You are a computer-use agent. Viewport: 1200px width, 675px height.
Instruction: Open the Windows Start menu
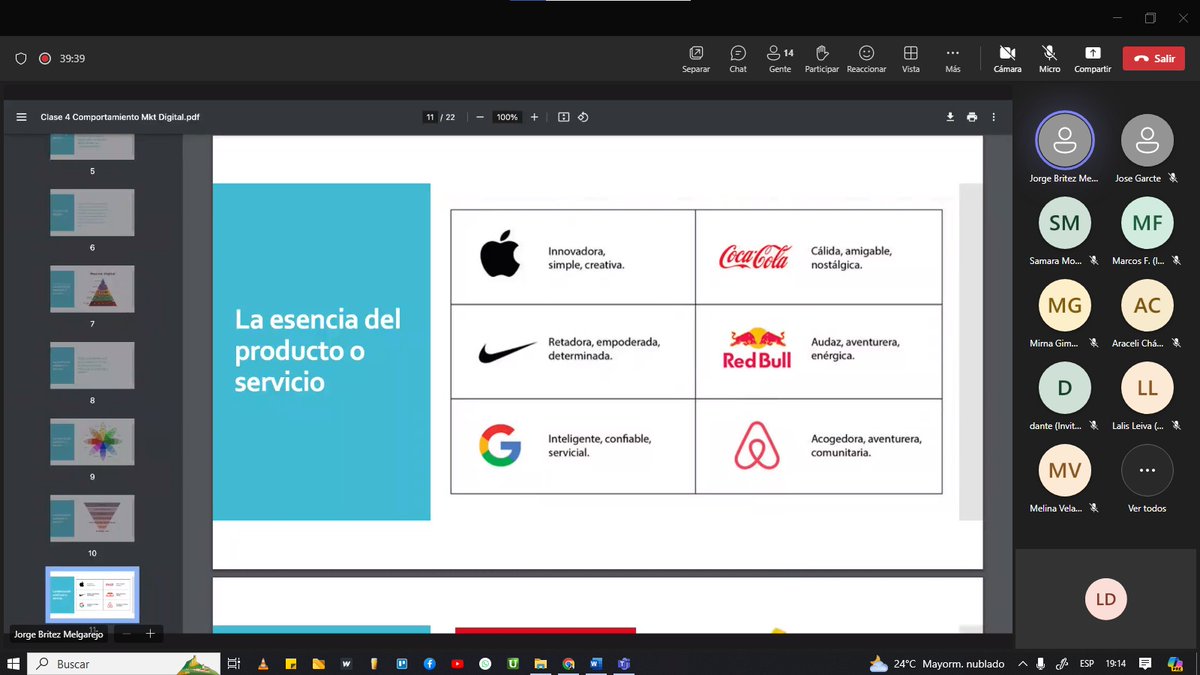click(14, 664)
